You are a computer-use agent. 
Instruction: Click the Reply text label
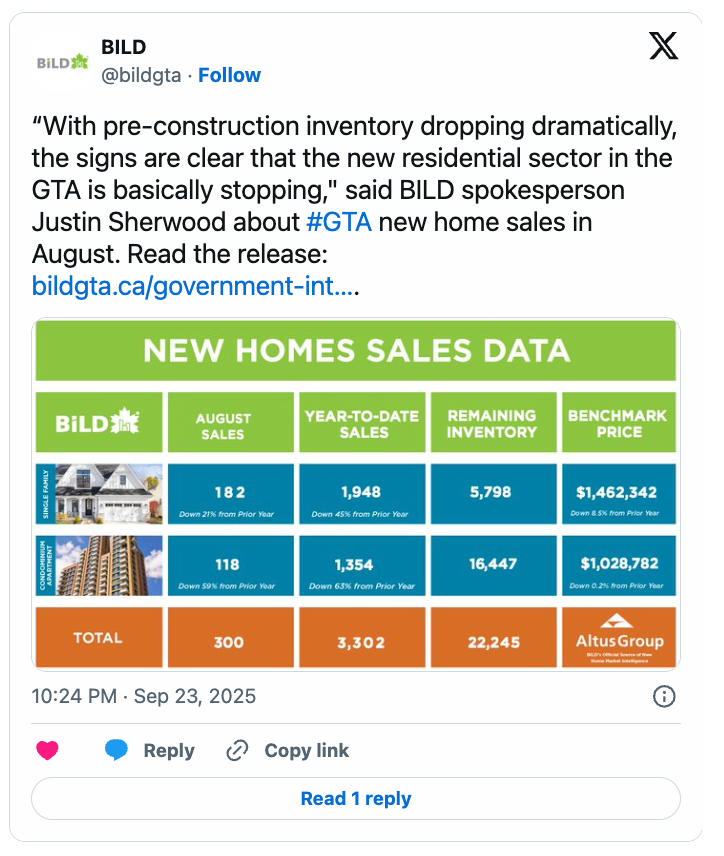pyautogui.click(x=169, y=751)
